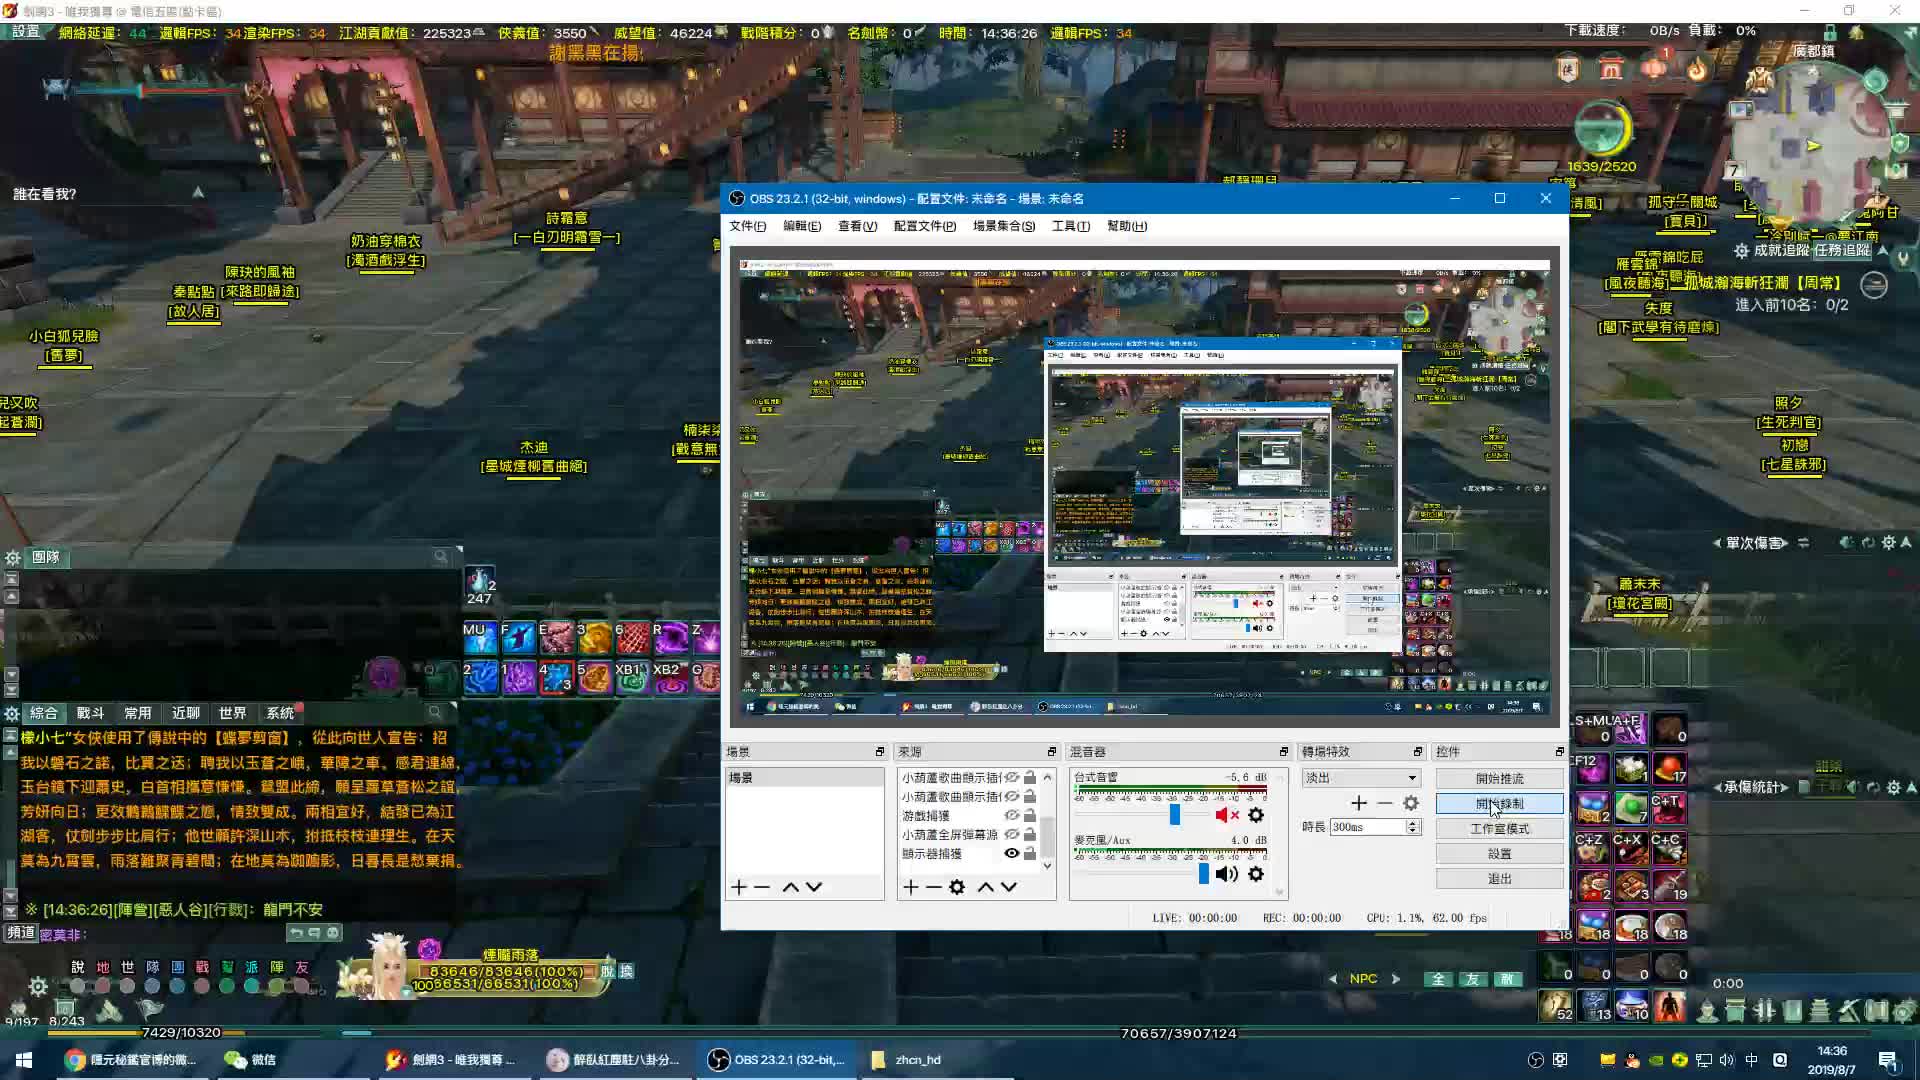This screenshot has width=1920, height=1080.
Task: Click 開始推流 to start streaming
Action: pos(1500,778)
